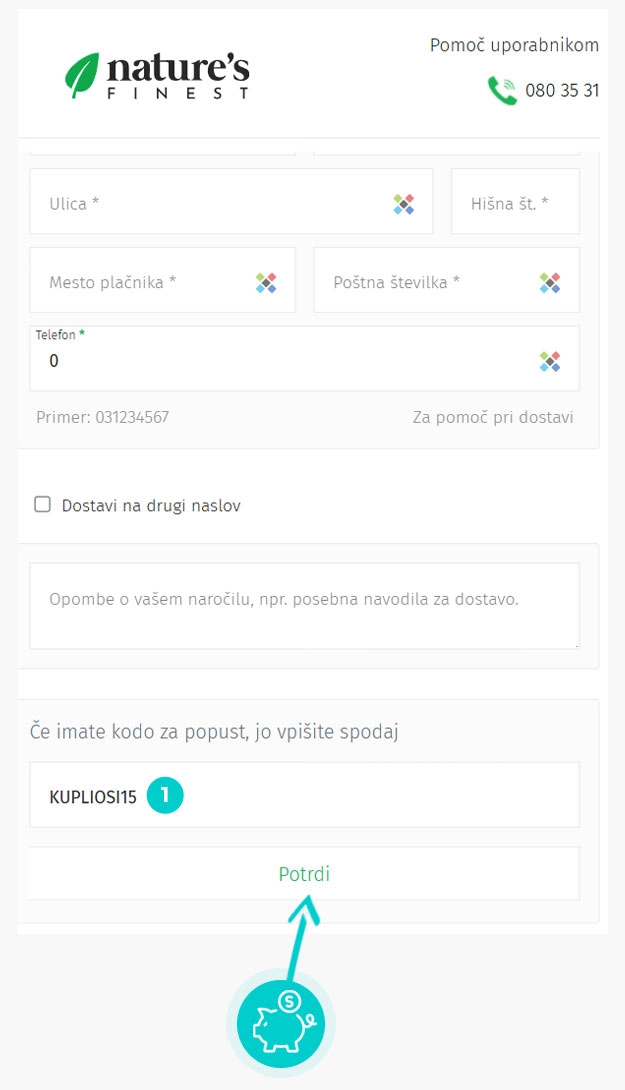This screenshot has height=1090, width=625.
Task: Click the autofill icon in Telefon field
Action: click(550, 361)
